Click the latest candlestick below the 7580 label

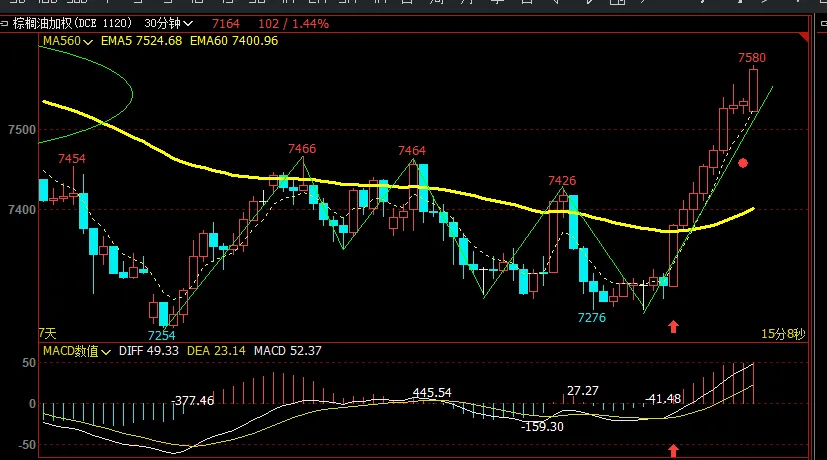click(x=753, y=90)
